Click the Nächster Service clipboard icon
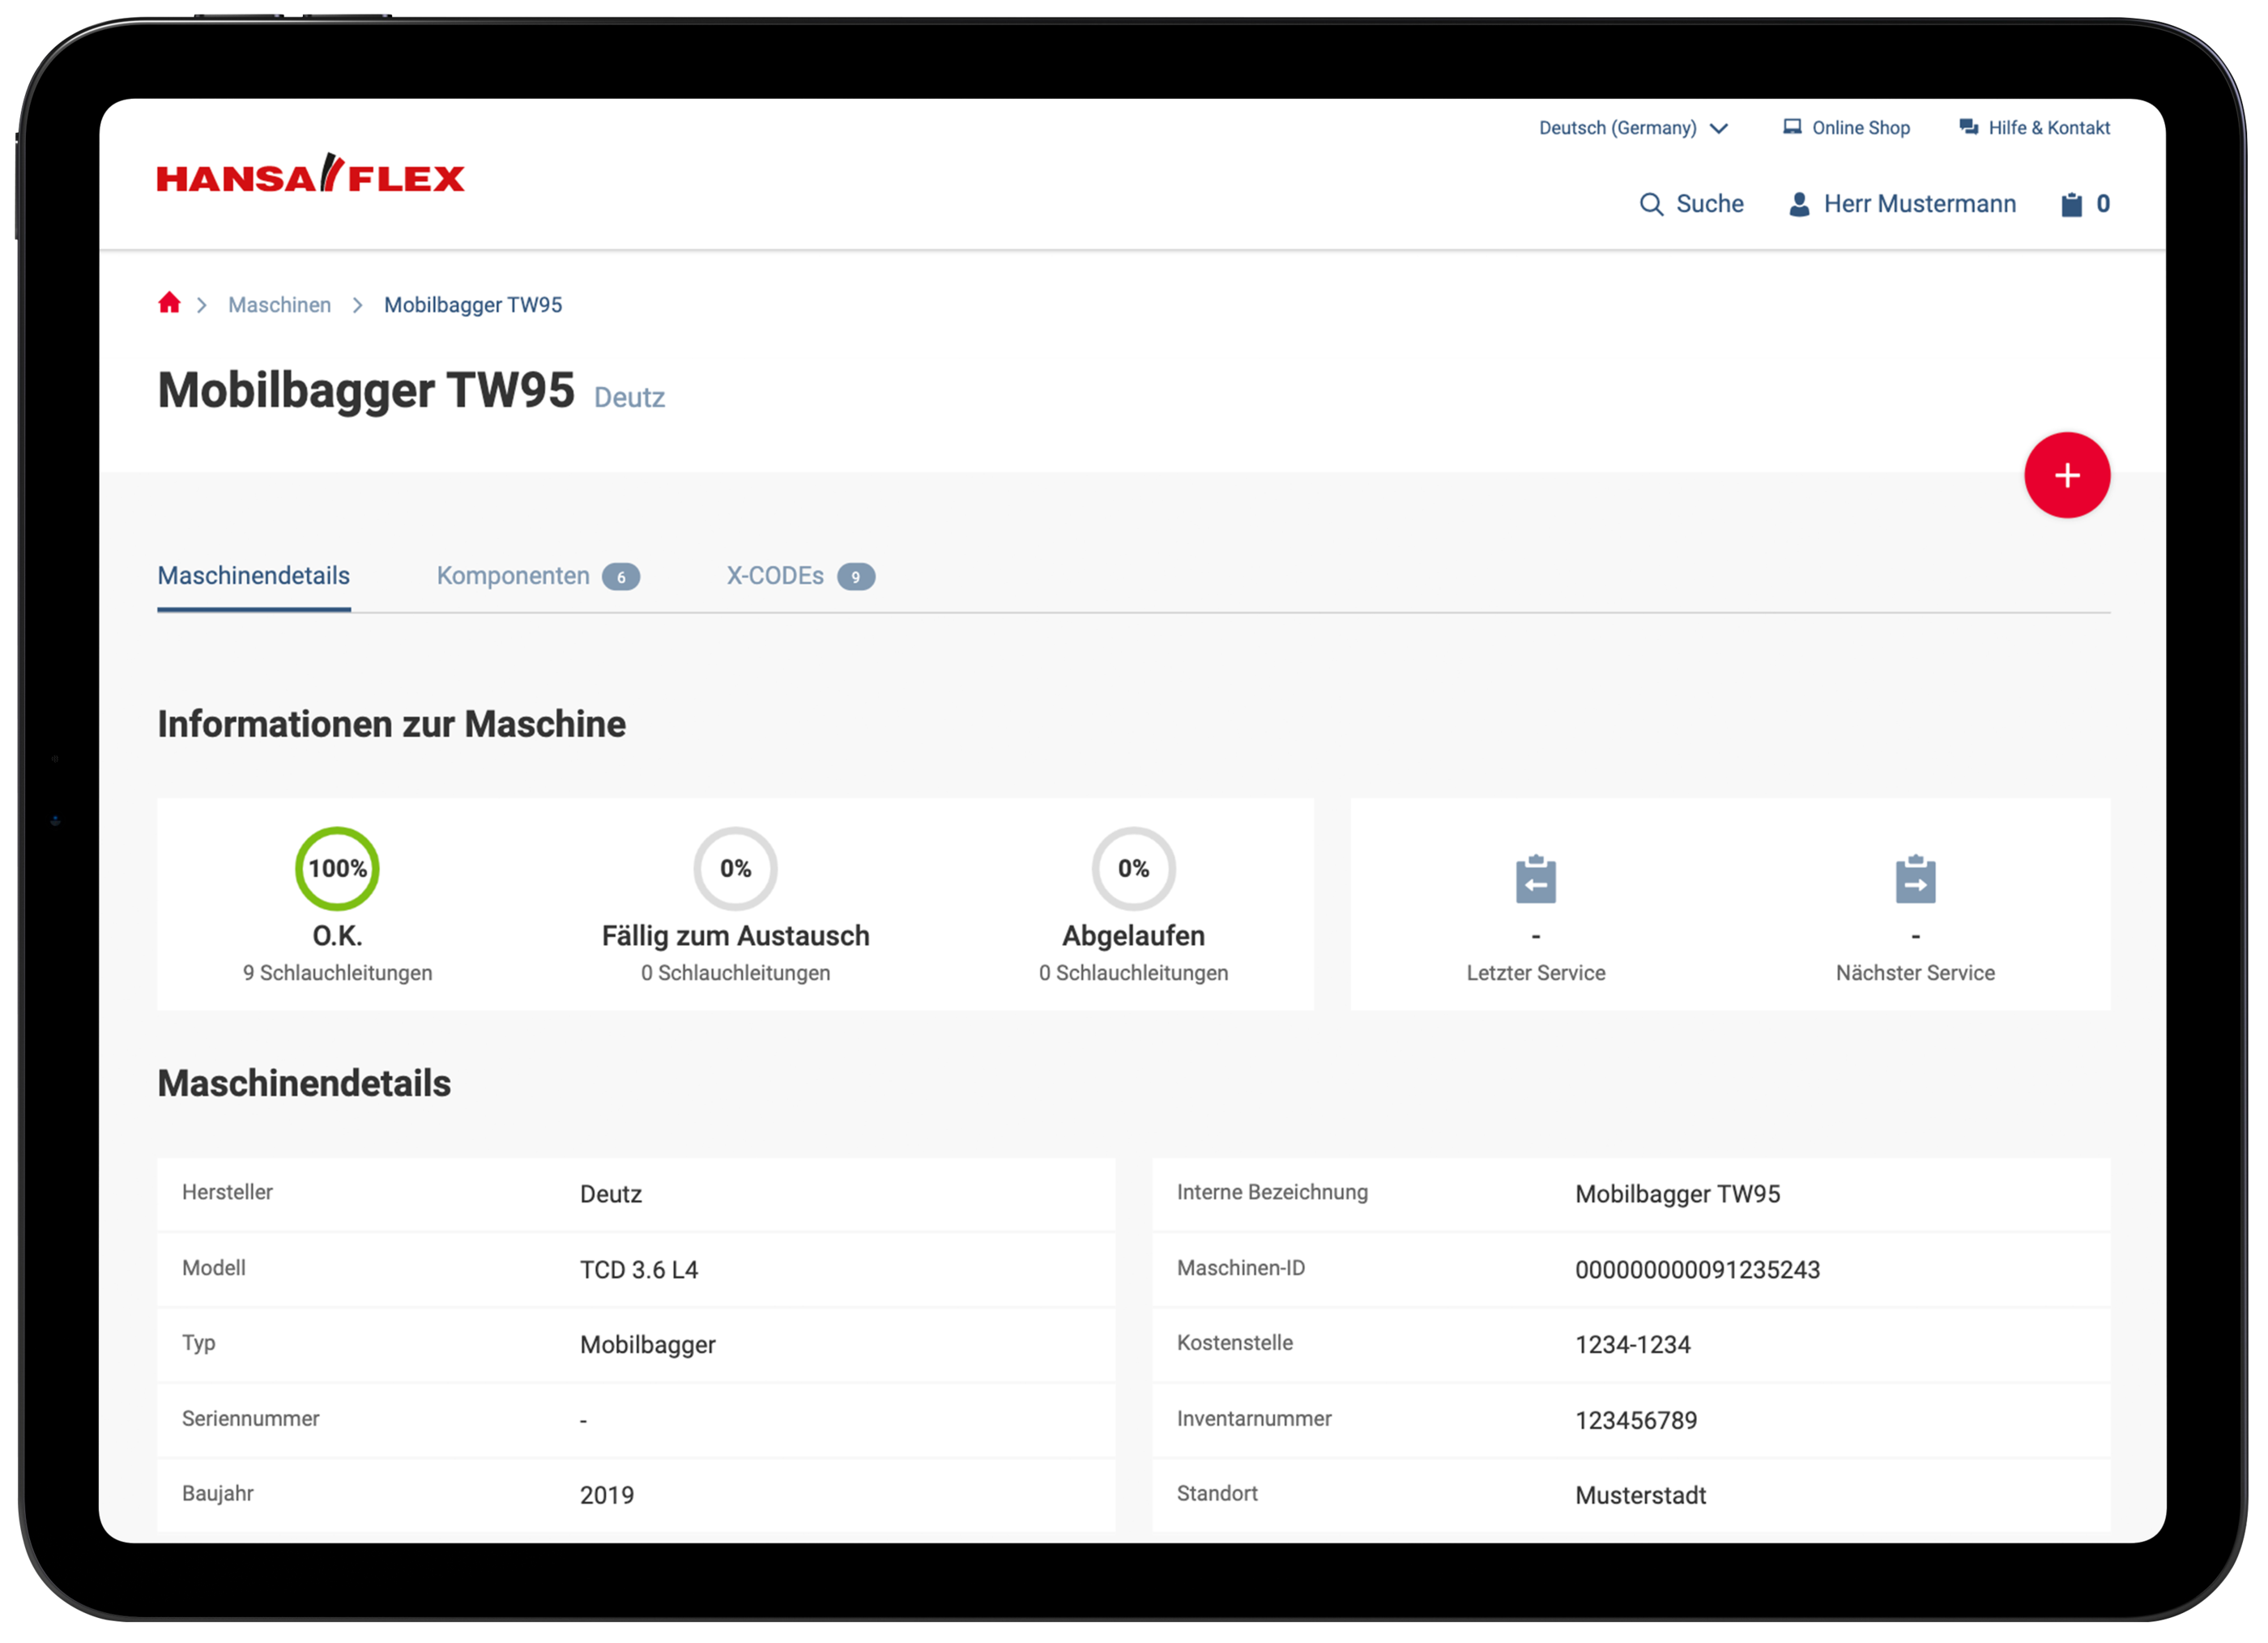2268x1643 pixels. [1914, 879]
